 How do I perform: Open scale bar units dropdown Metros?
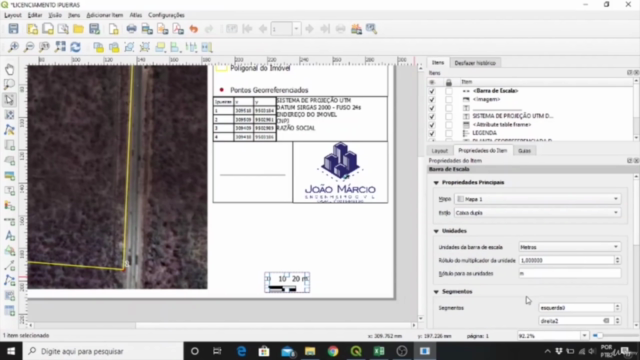point(569,247)
